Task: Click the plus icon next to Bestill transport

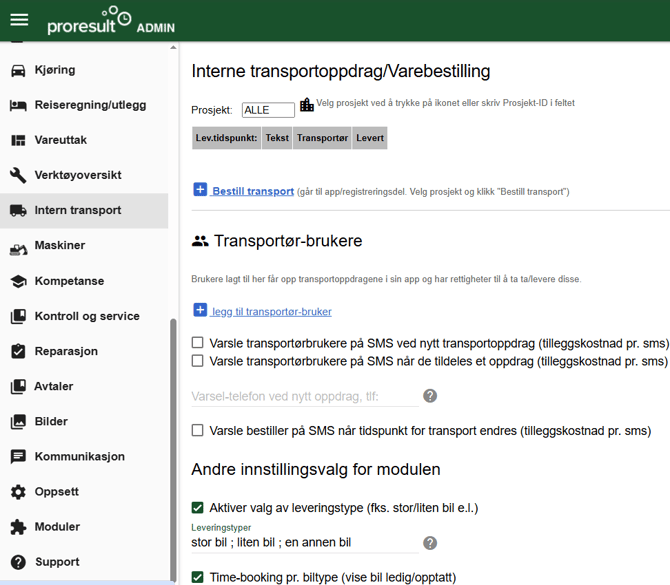Action: 200,190
